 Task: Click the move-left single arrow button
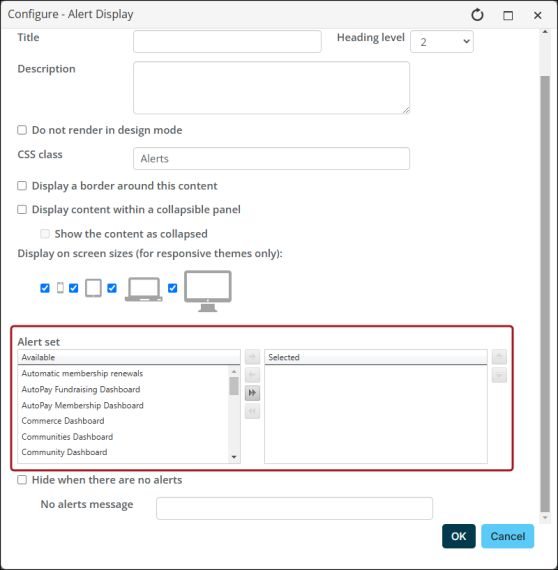252,375
